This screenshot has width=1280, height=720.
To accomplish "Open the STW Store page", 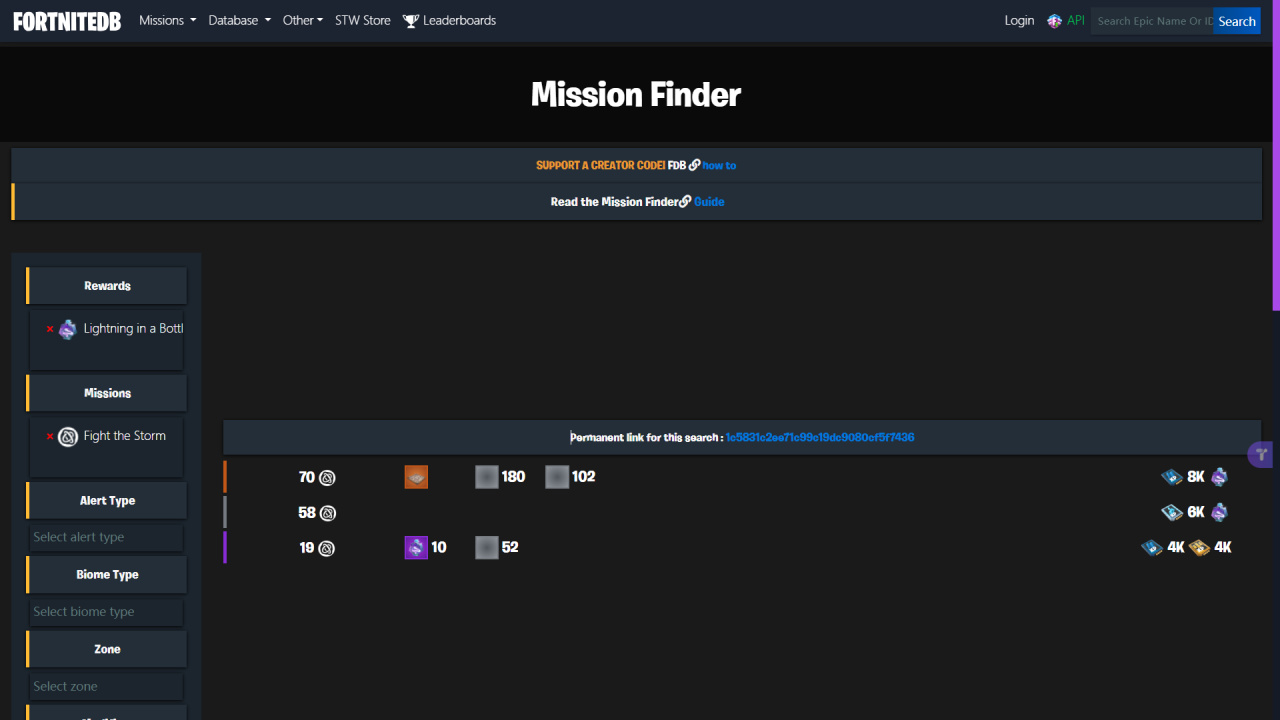I will click(362, 20).
